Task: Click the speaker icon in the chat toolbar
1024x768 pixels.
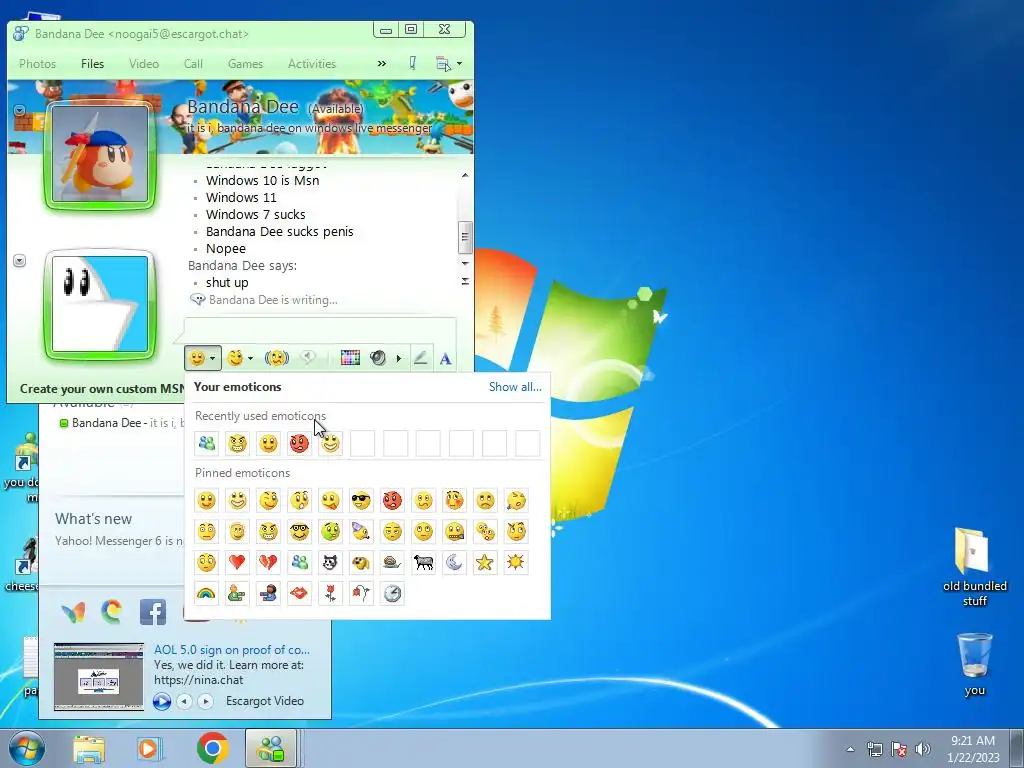Action: 378,358
